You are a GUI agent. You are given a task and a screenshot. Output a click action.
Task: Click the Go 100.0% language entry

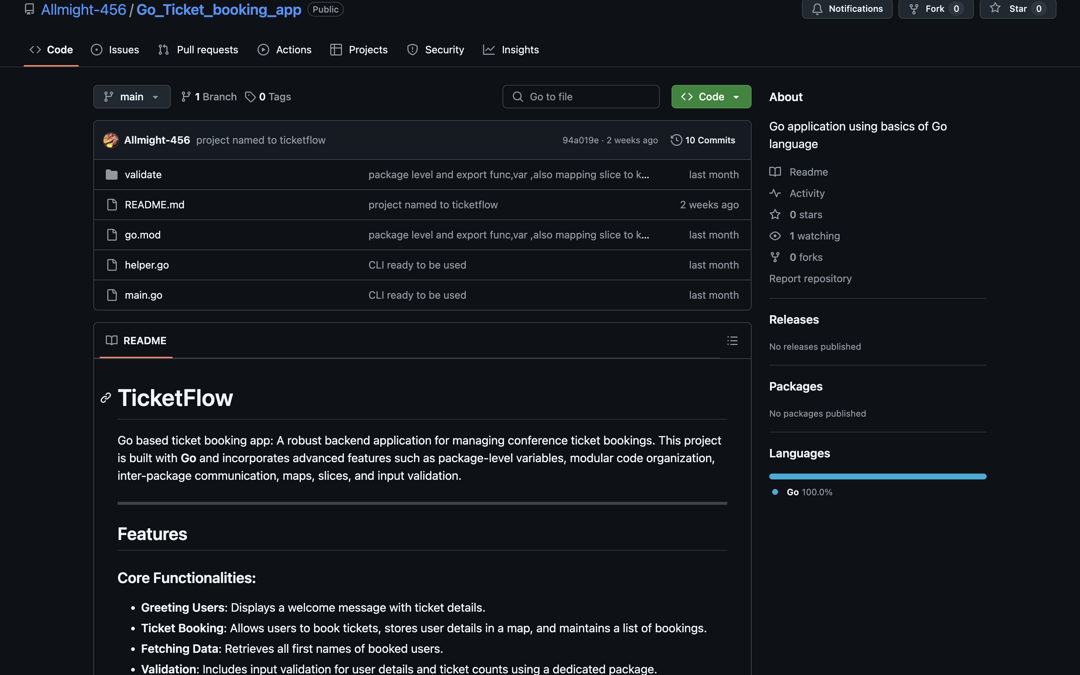(802, 492)
